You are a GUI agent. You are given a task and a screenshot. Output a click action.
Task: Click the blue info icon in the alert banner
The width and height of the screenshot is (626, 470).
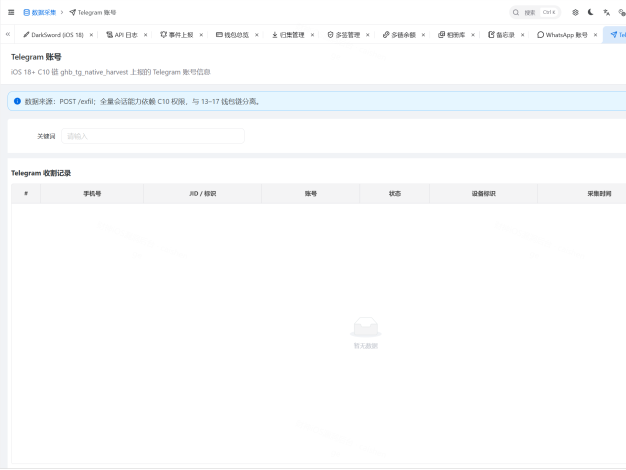tap(17, 101)
